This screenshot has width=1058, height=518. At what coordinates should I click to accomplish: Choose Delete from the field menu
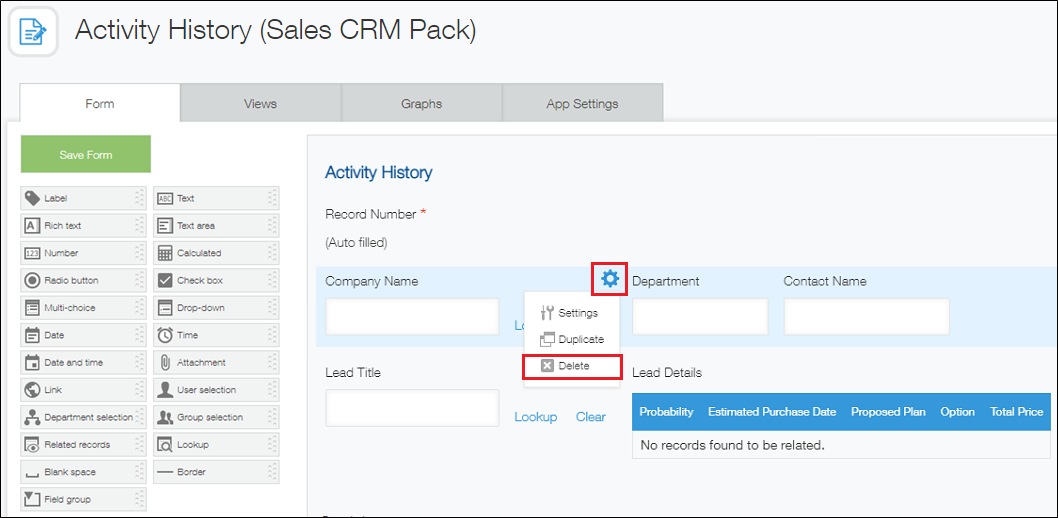[572, 366]
